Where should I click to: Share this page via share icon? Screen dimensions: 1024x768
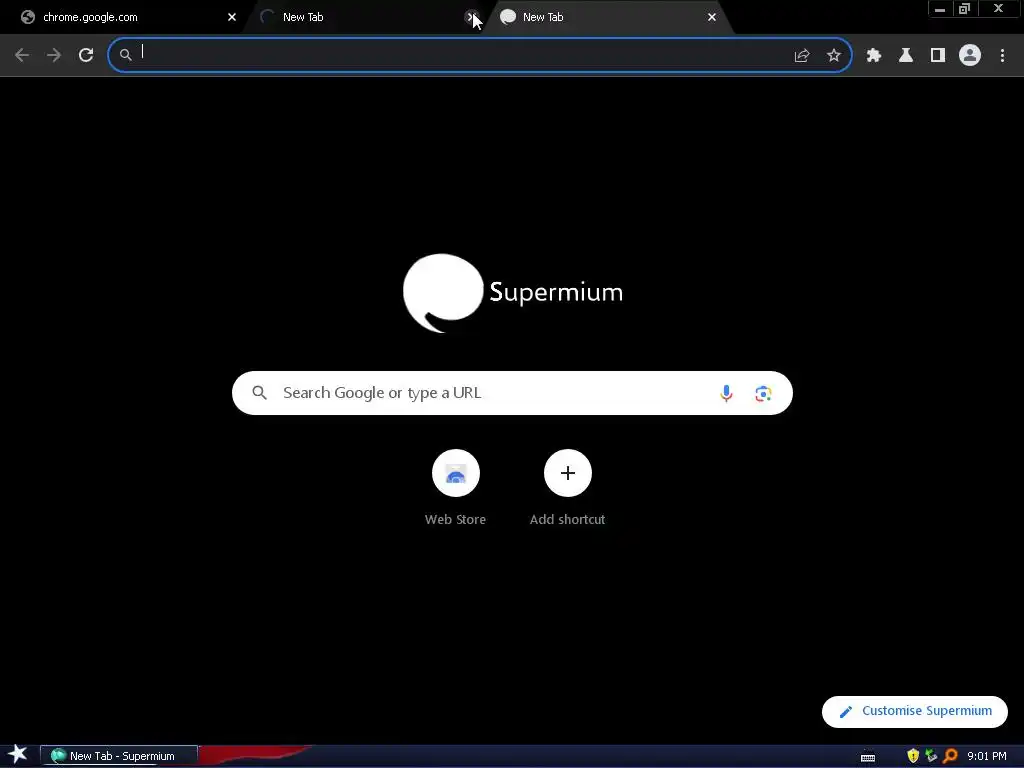point(802,56)
